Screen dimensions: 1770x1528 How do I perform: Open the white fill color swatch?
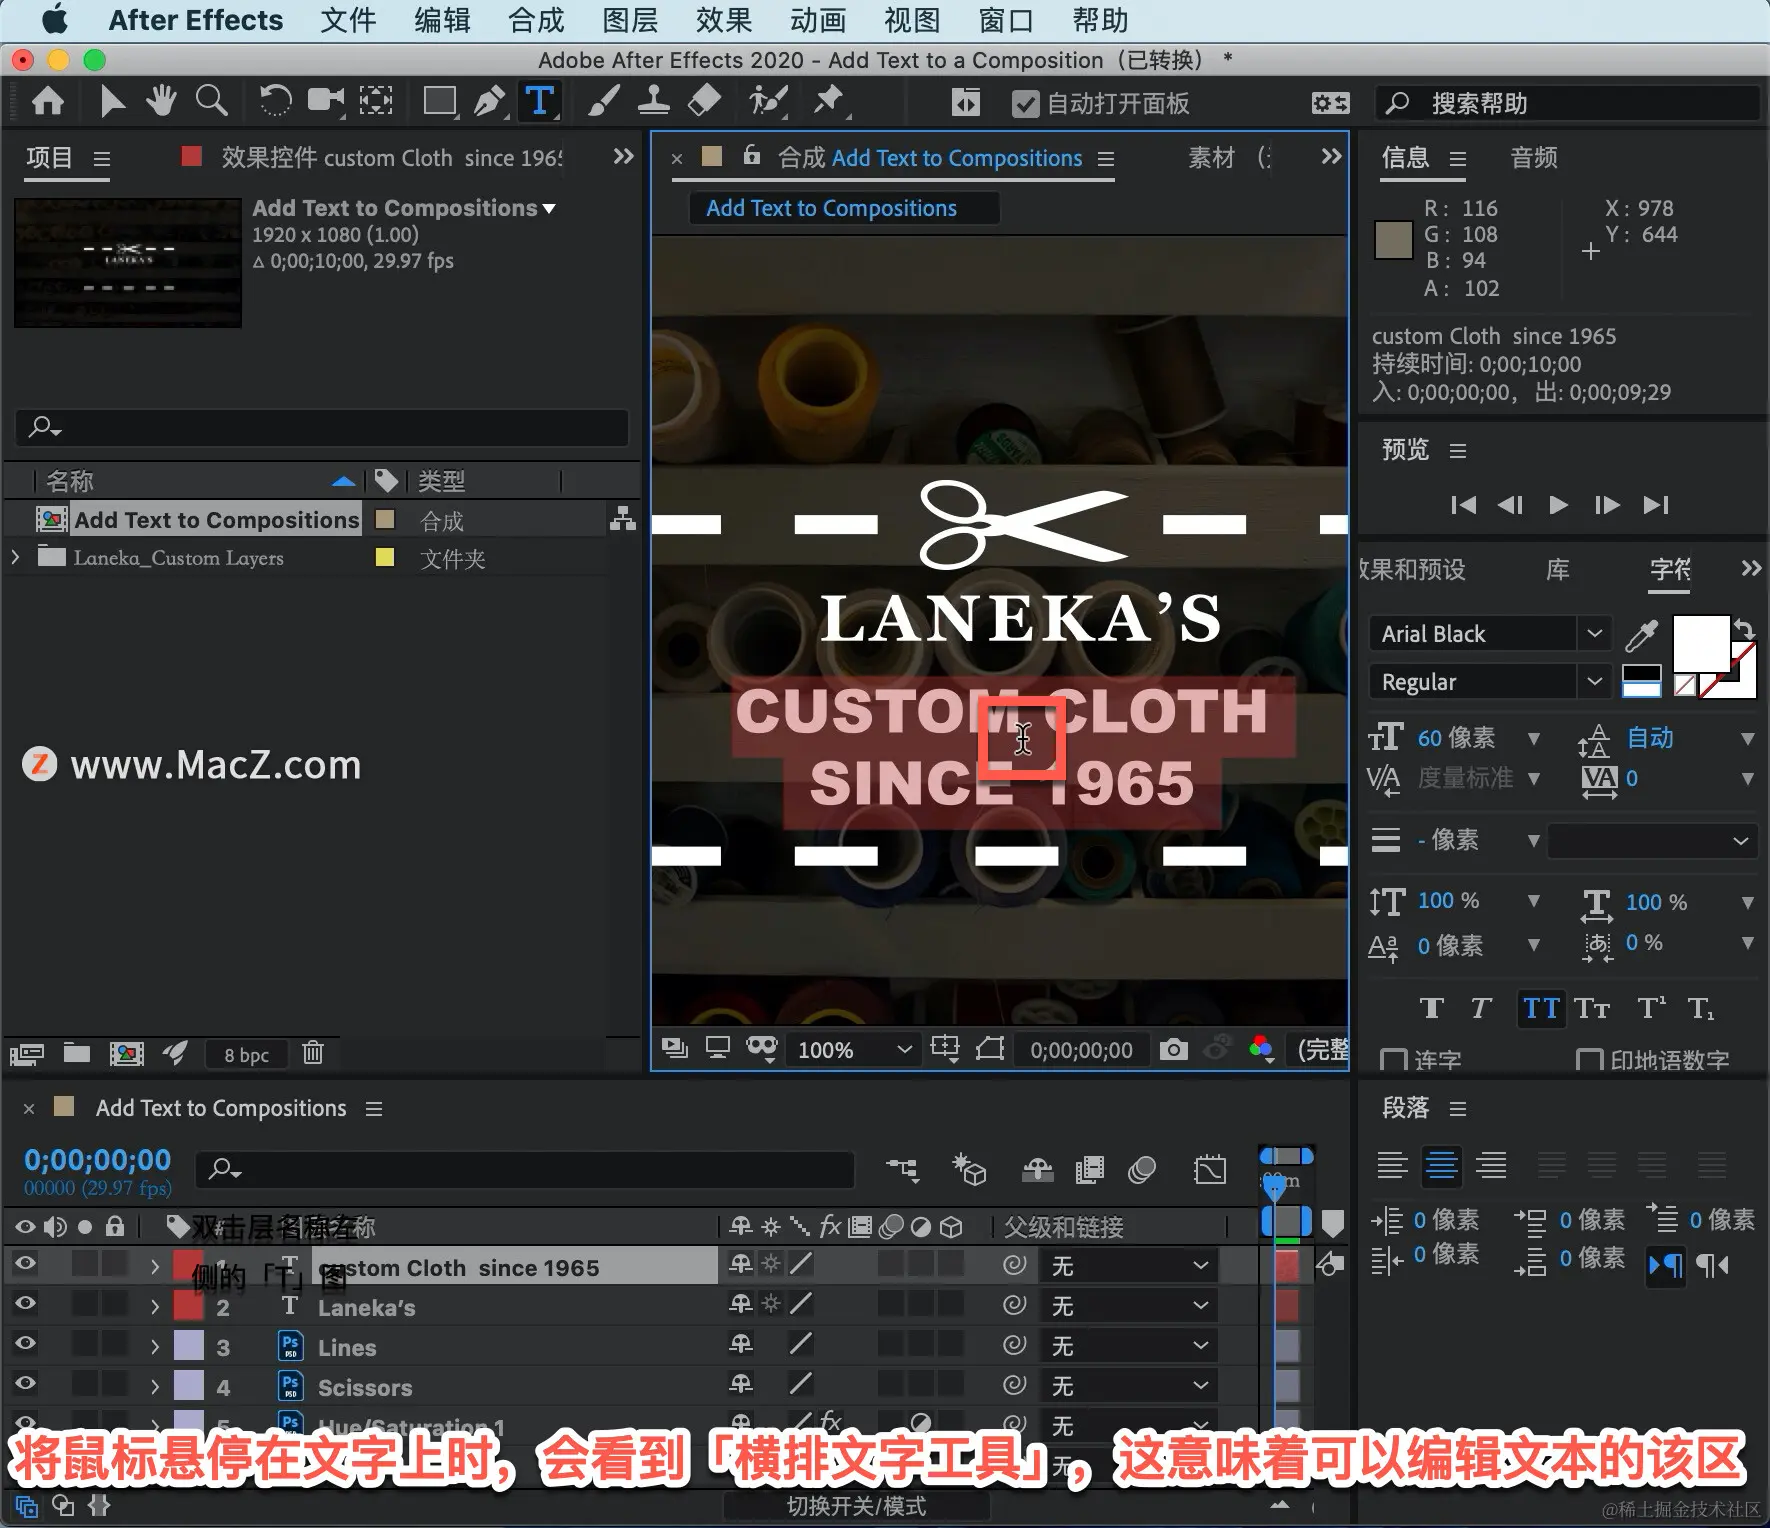pyautogui.click(x=1700, y=643)
